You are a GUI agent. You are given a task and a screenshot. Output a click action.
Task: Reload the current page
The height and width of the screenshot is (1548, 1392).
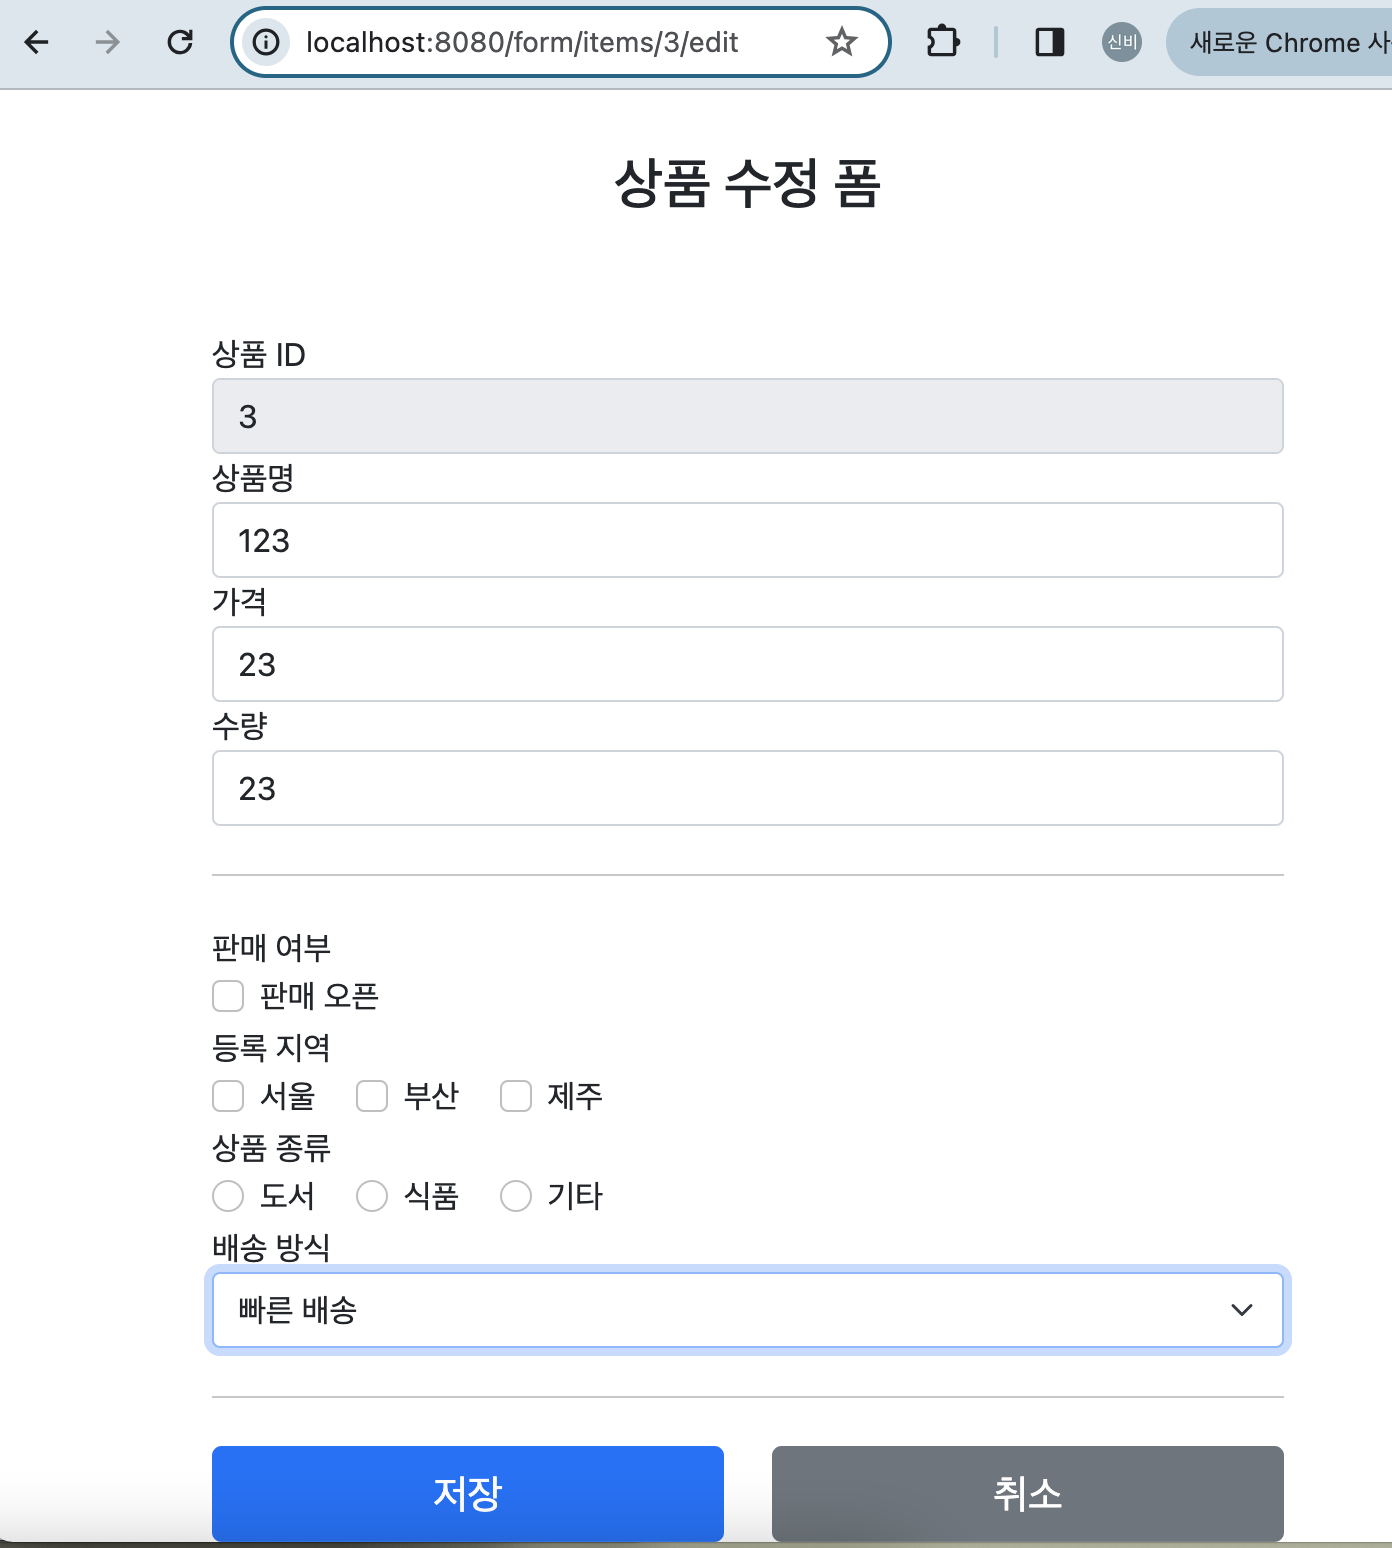coord(180,42)
